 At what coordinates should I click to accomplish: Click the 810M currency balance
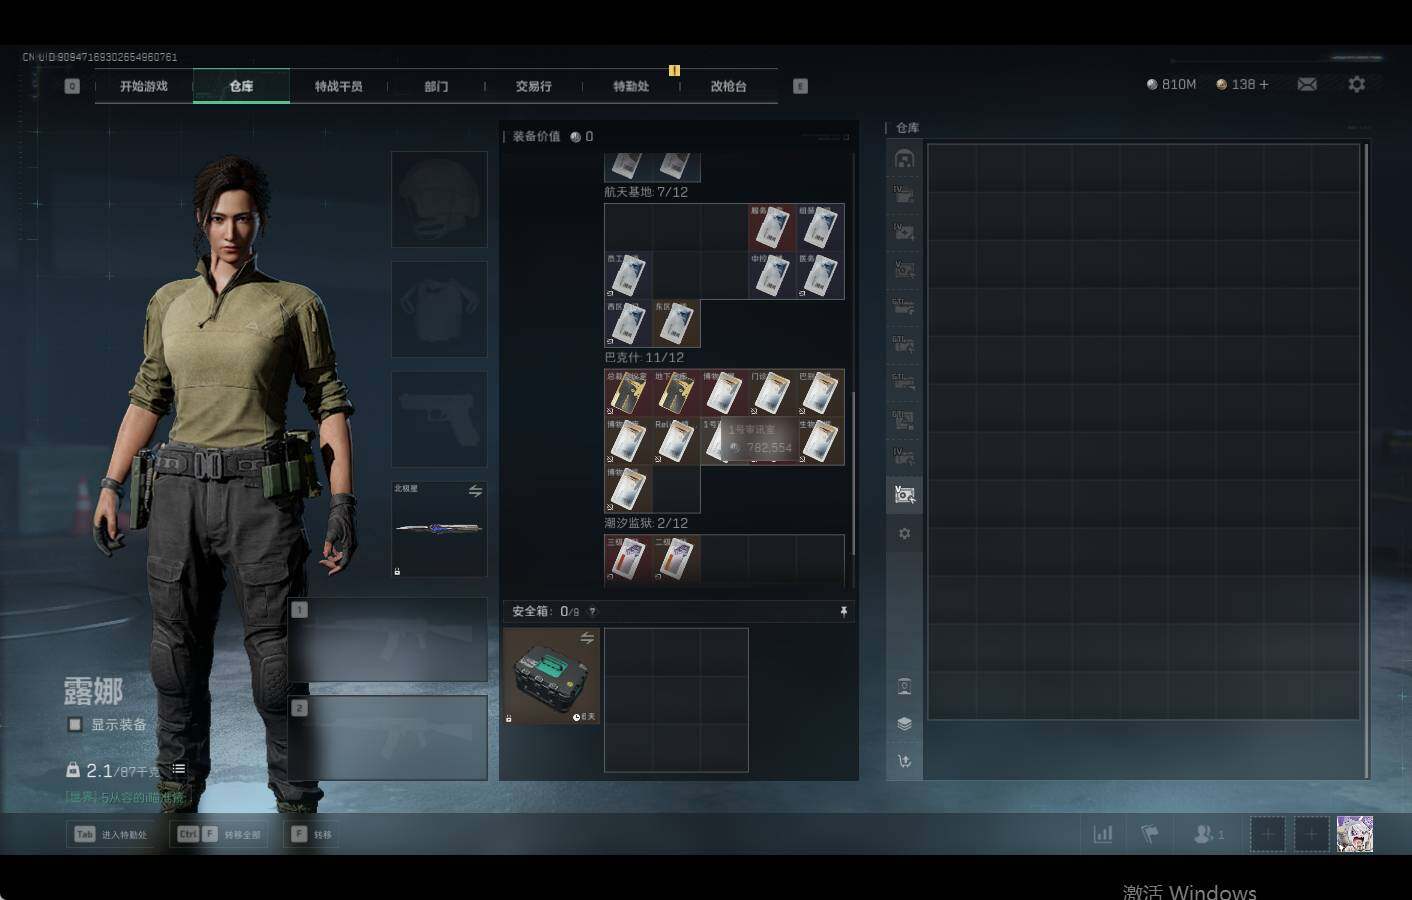(x=1171, y=84)
